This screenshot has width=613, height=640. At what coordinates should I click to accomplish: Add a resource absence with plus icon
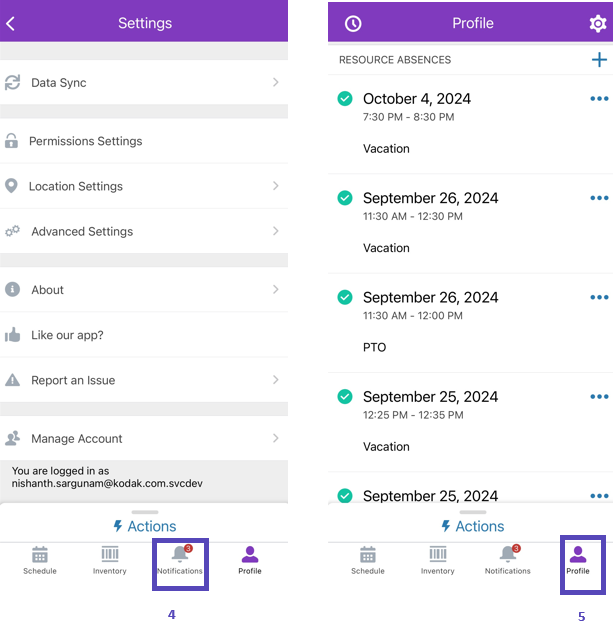click(x=599, y=60)
